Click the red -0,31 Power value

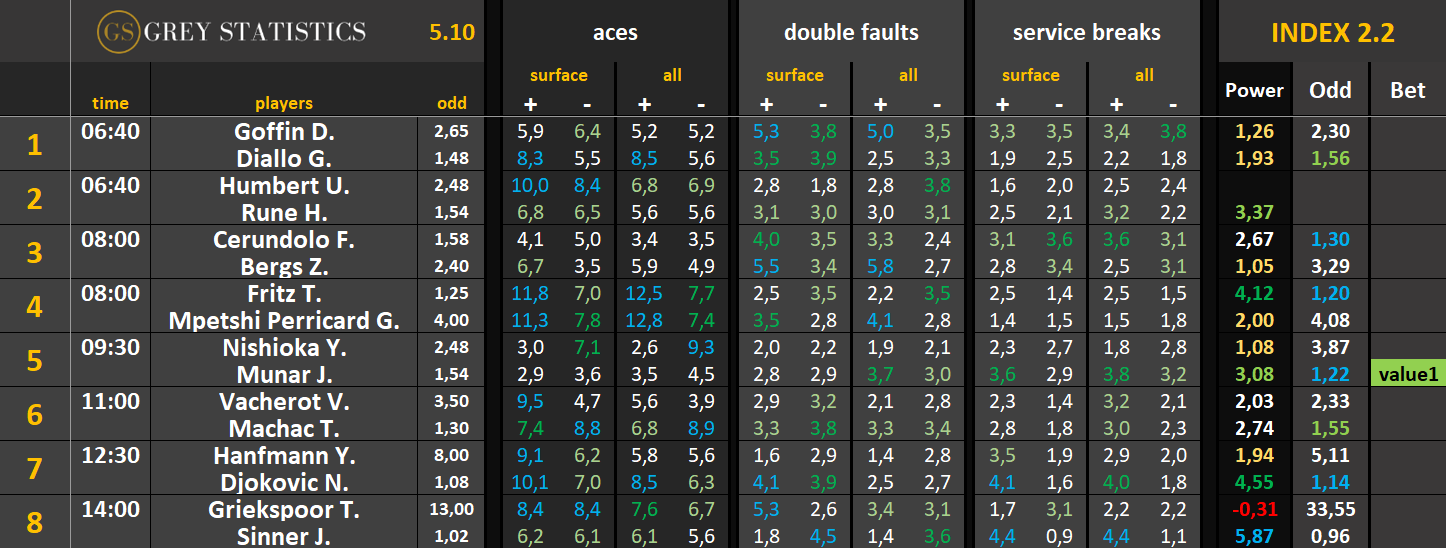pyautogui.click(x=1254, y=510)
